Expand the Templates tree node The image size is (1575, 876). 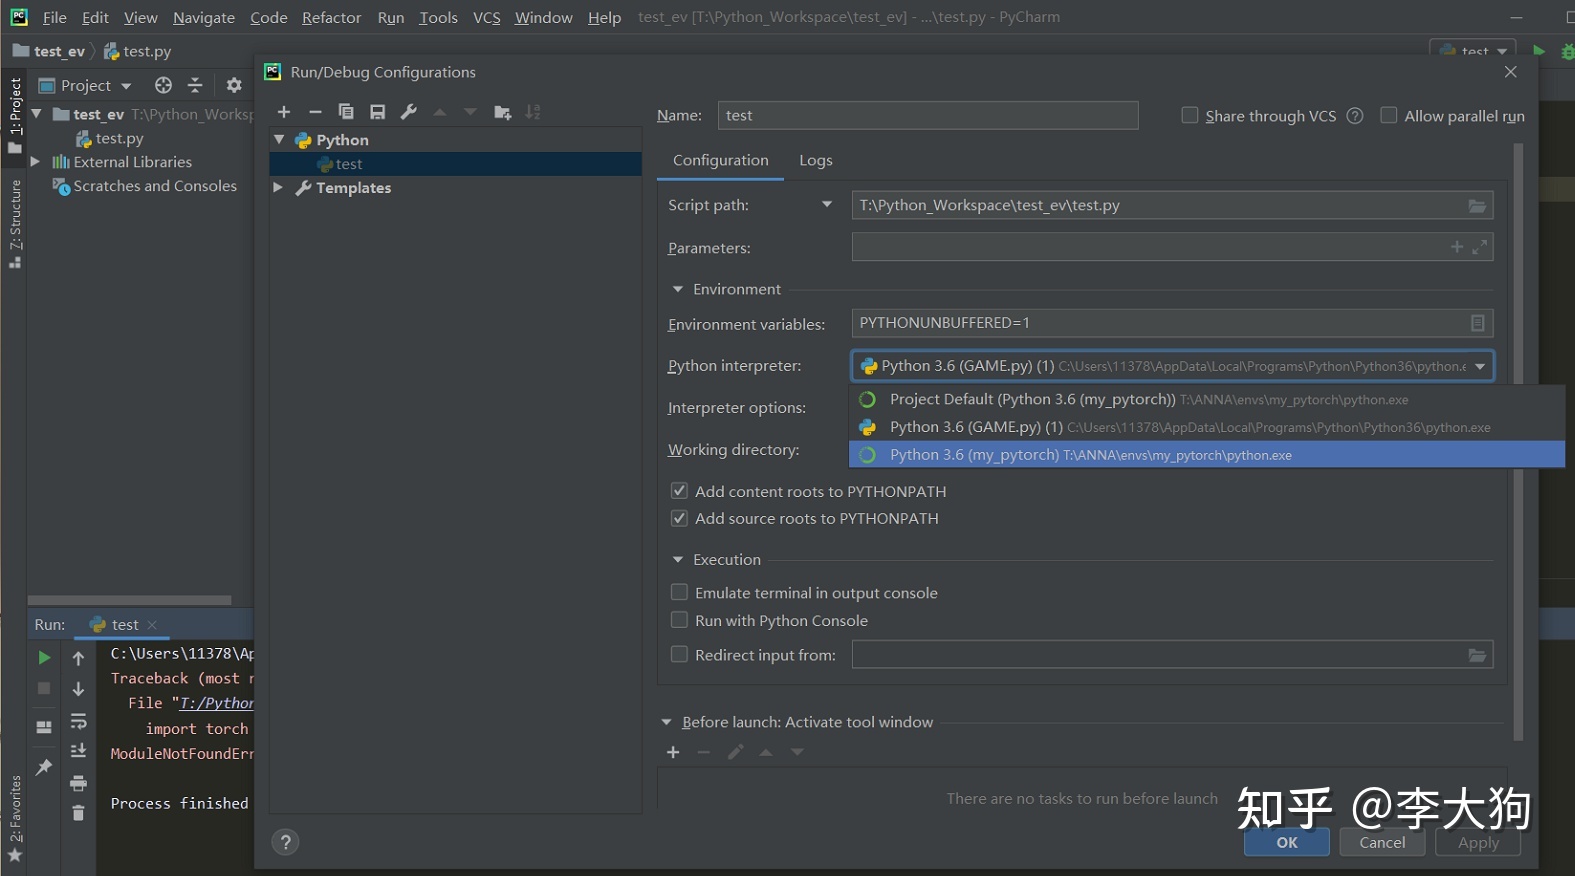278,187
